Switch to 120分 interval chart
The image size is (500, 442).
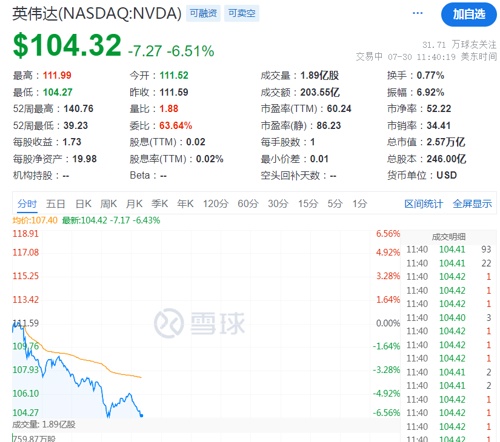216,204
